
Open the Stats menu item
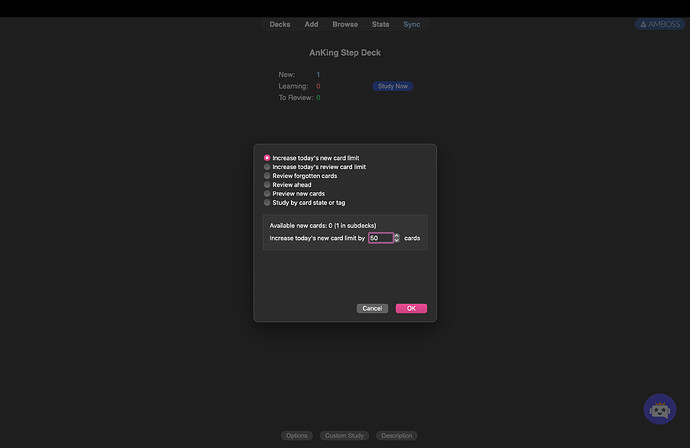[381, 24]
